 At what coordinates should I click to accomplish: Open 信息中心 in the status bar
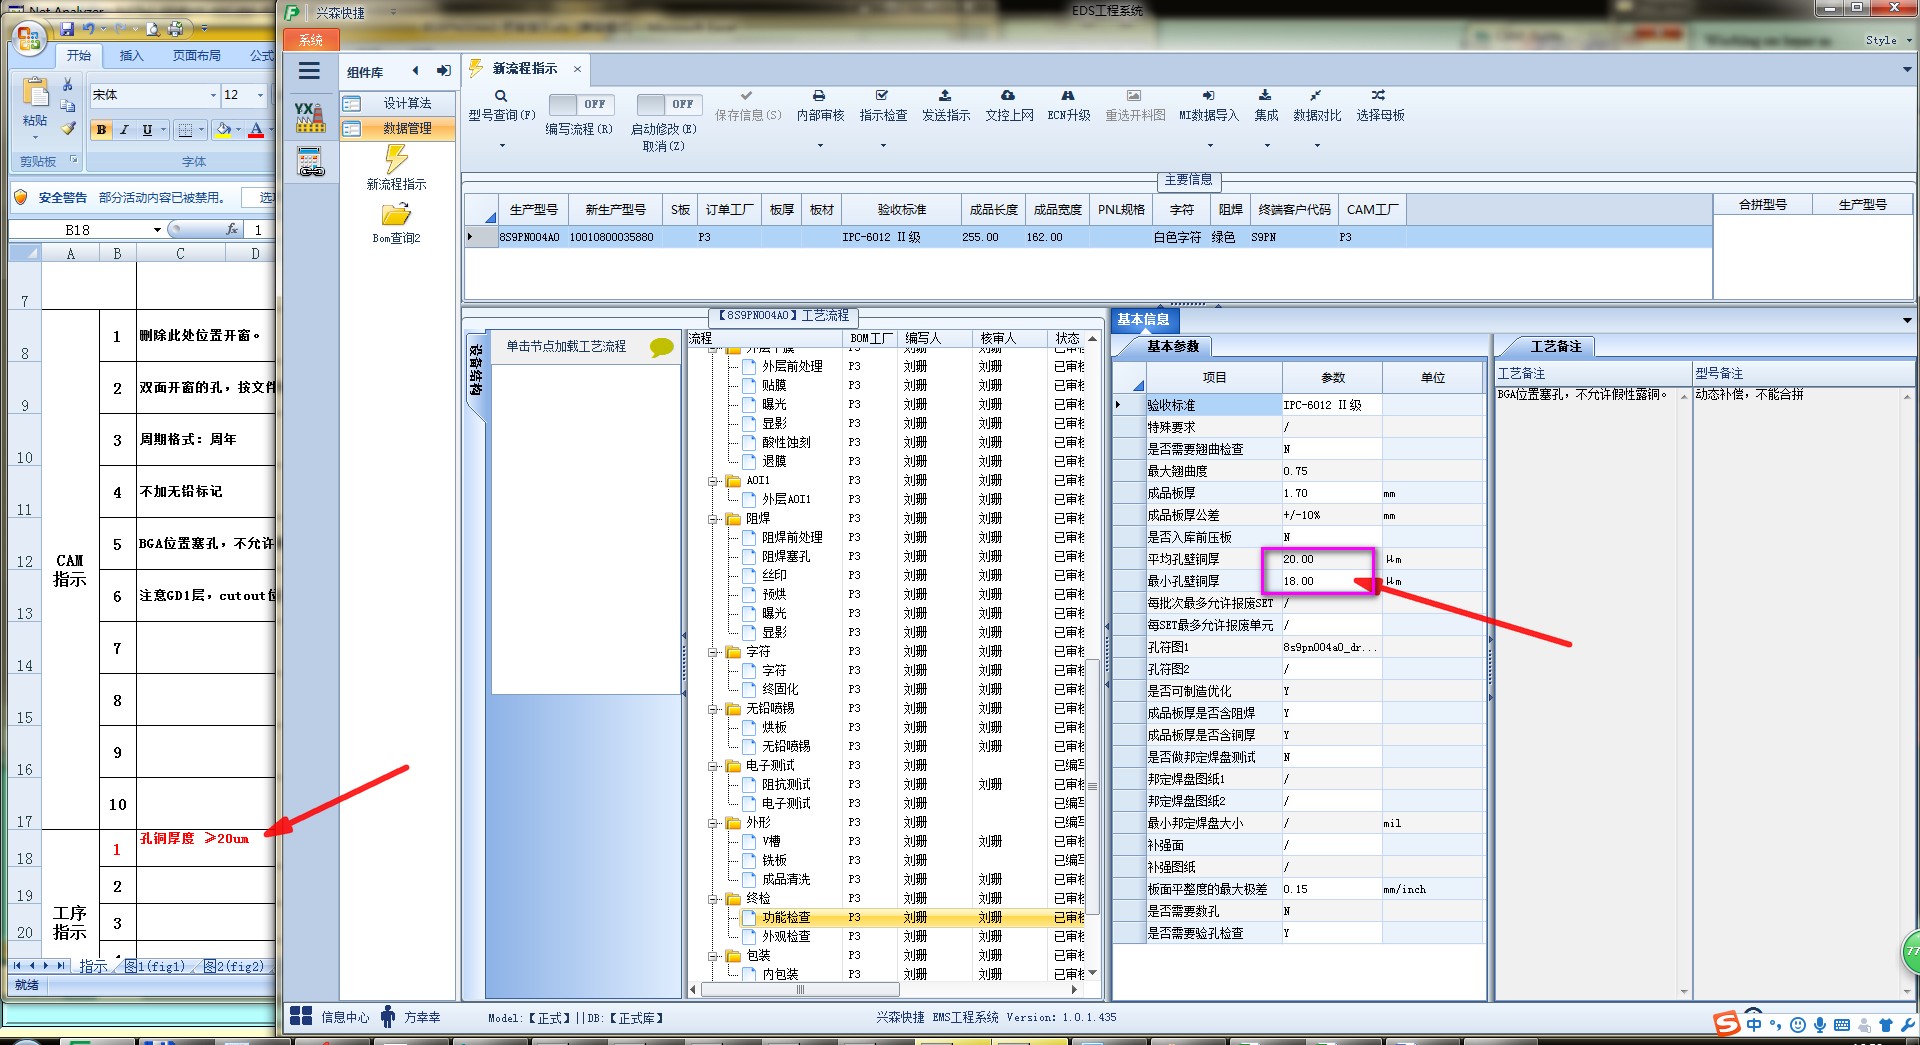tap(329, 1017)
